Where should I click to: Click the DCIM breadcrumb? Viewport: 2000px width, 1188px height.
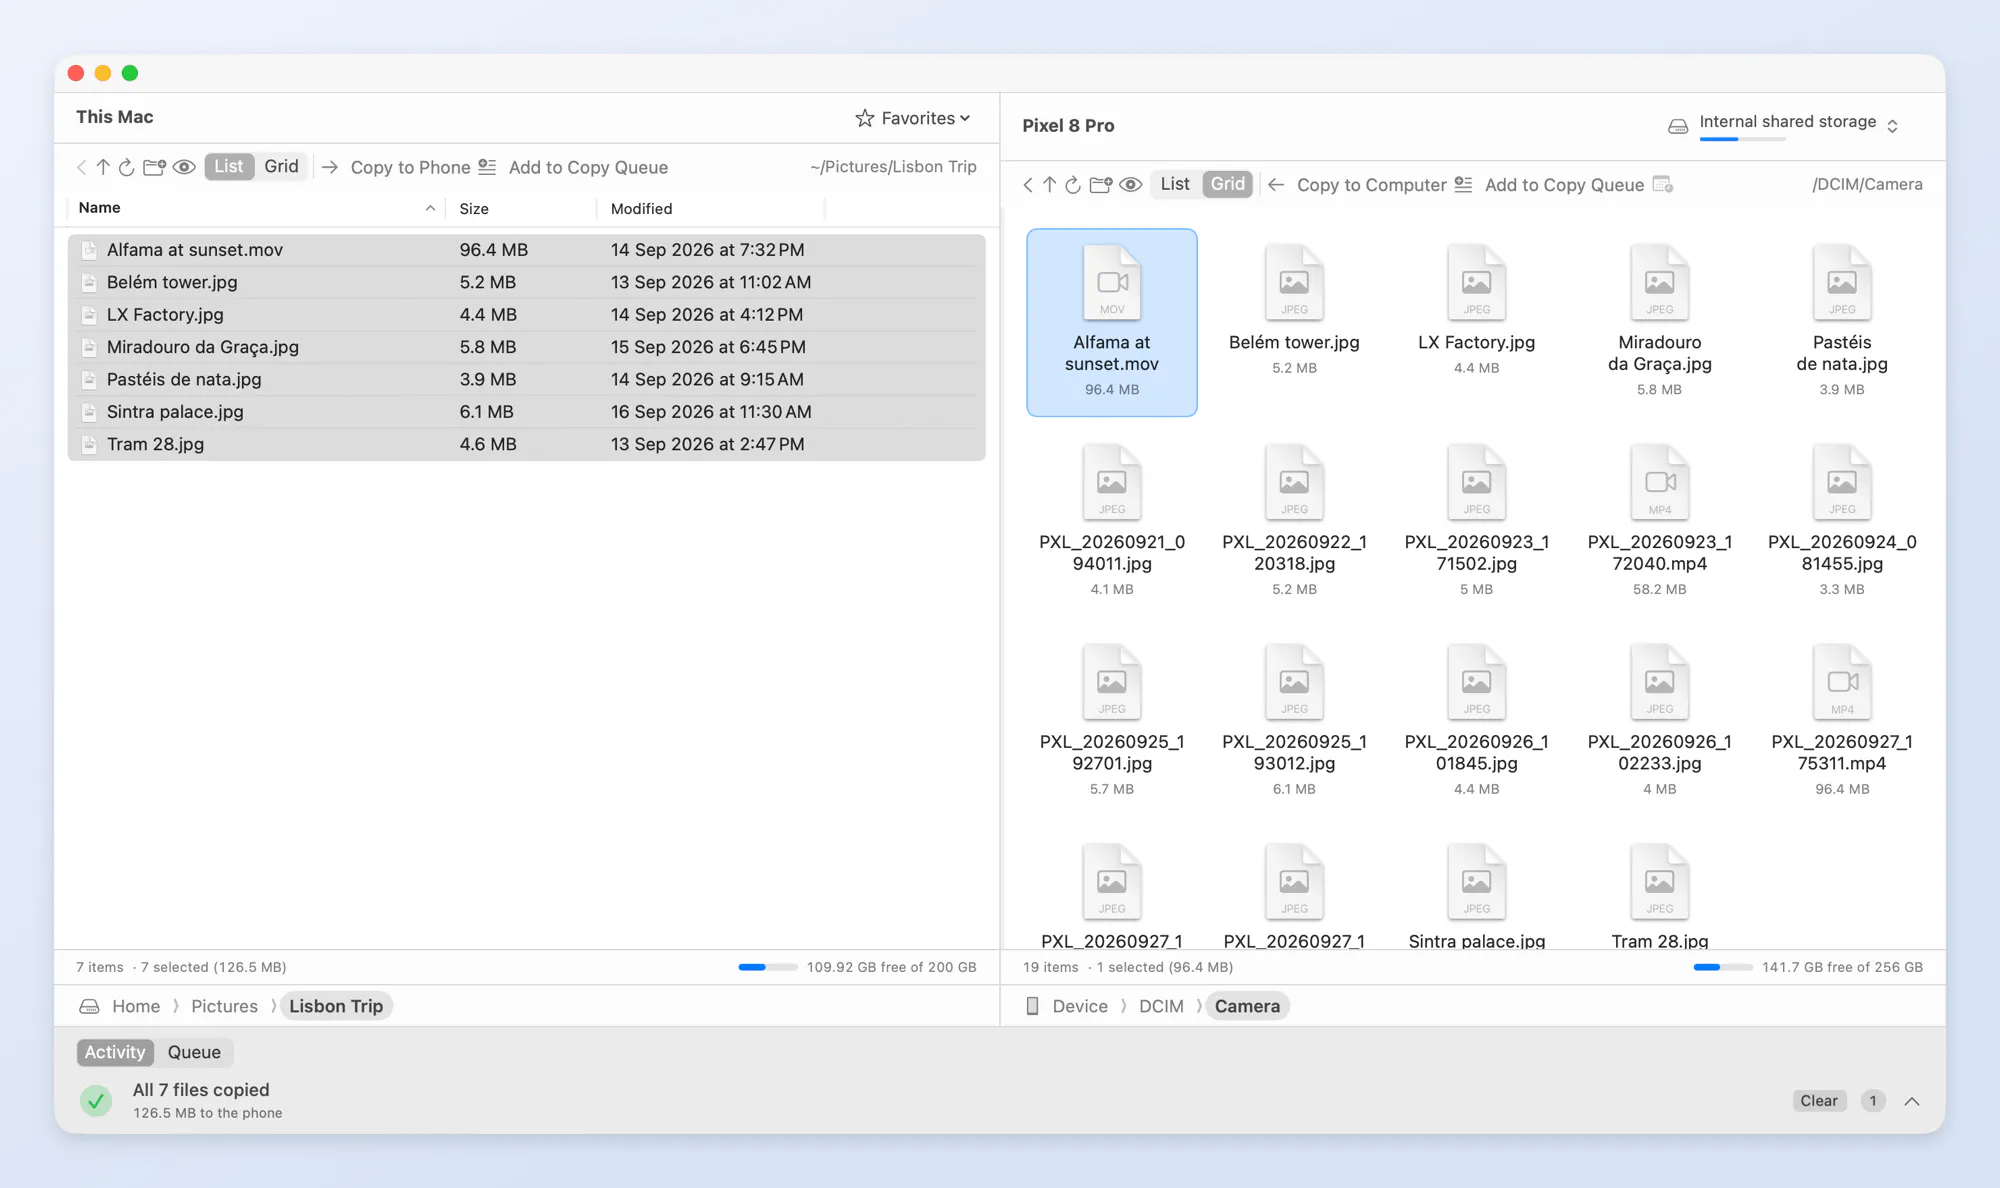coord(1161,1006)
